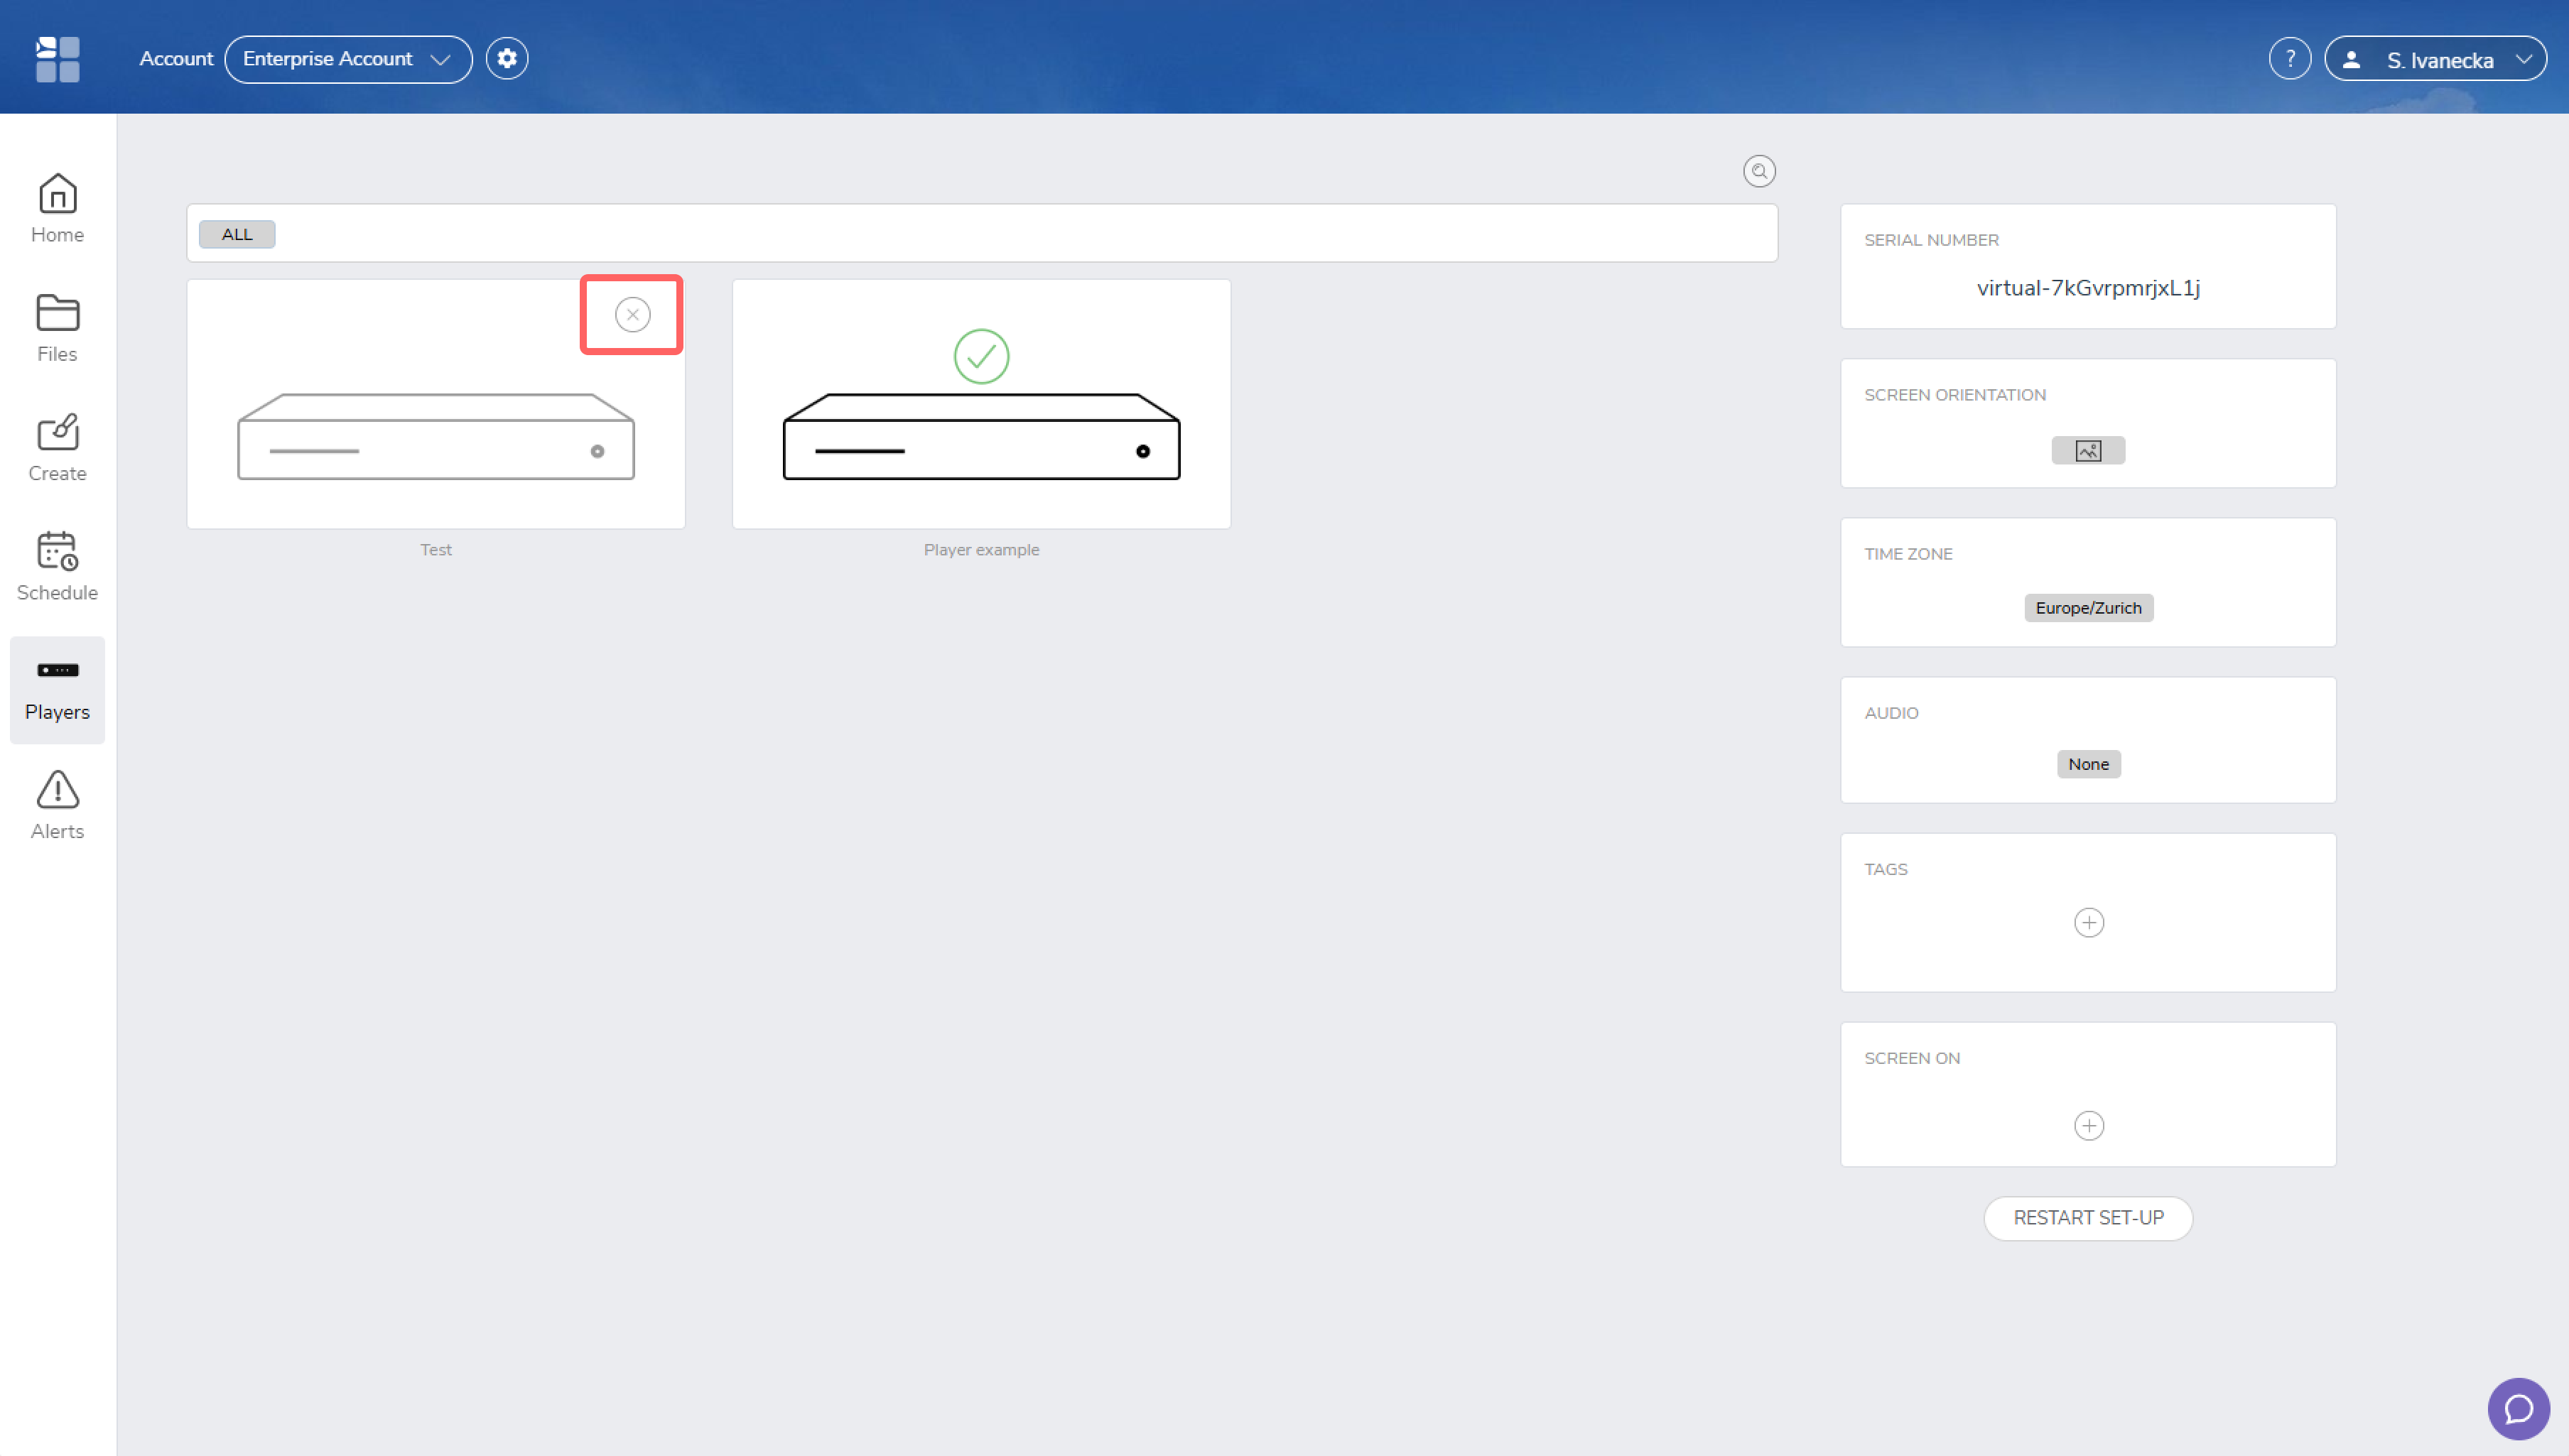This screenshot has width=2569, height=1456.
Task: Click the RESTART SET-UP button
Action: coord(2088,1218)
